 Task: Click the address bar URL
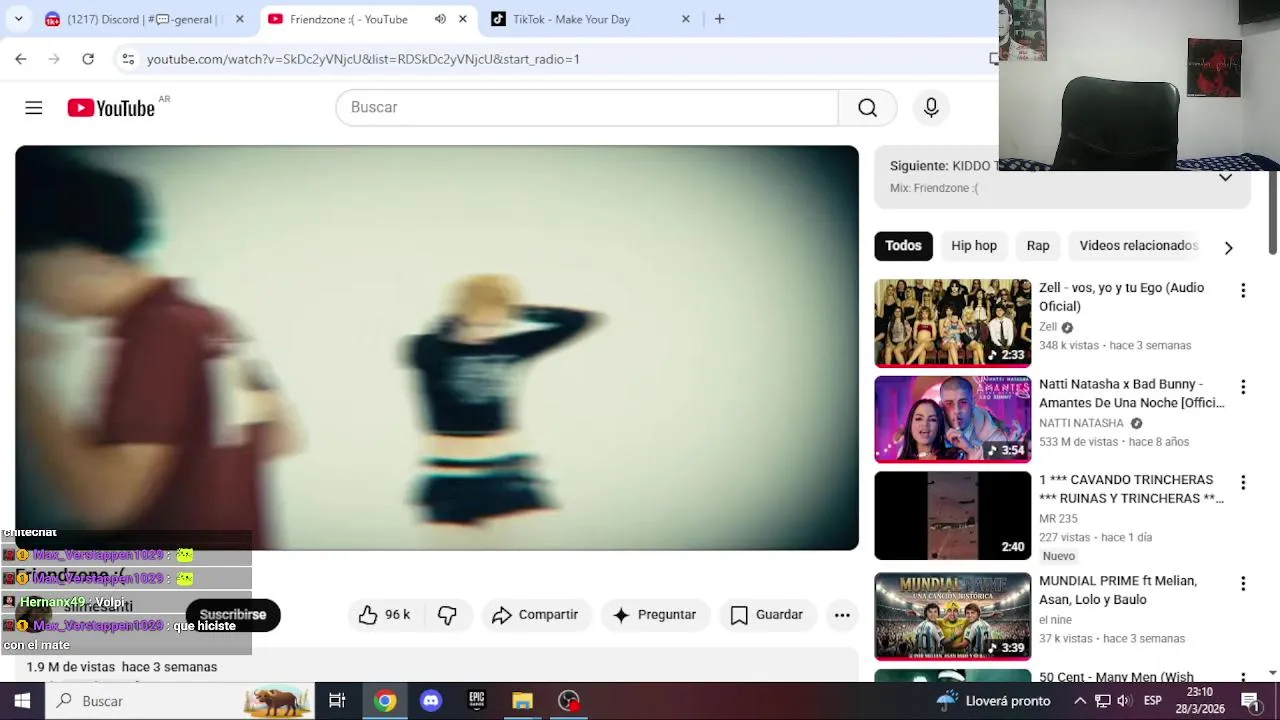[x=363, y=59]
